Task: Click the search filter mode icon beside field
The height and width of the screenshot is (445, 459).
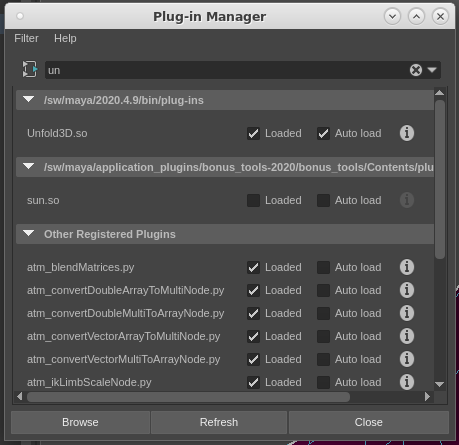Action: coord(30,69)
